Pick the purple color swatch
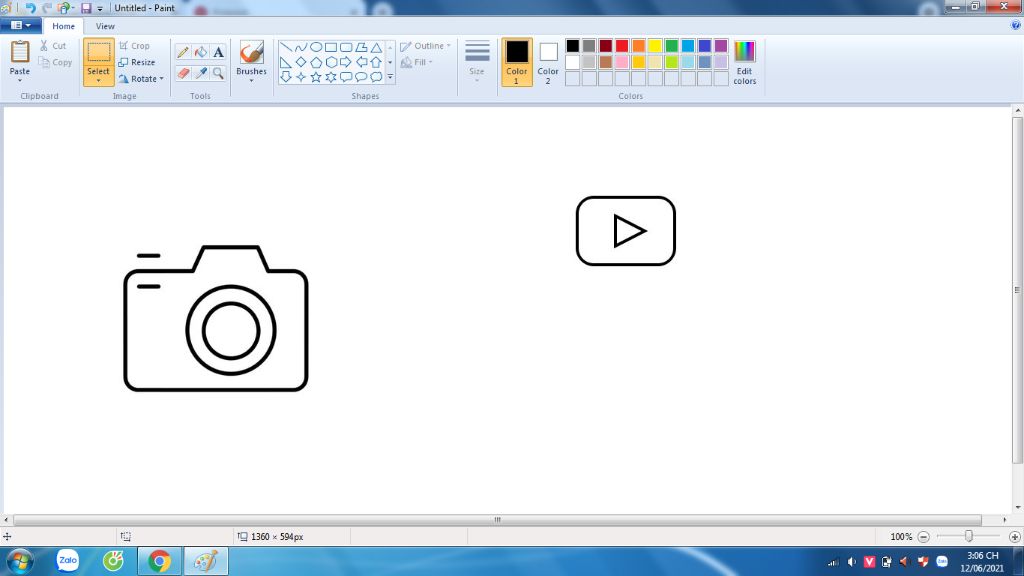The image size is (1024, 576). (721, 46)
